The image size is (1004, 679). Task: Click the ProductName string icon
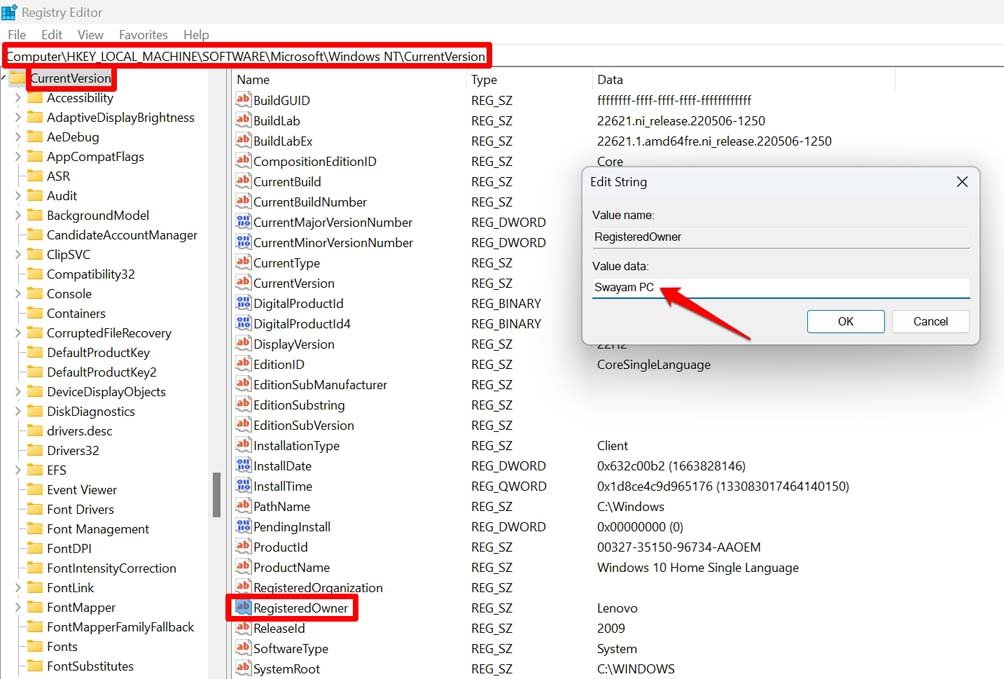242,567
